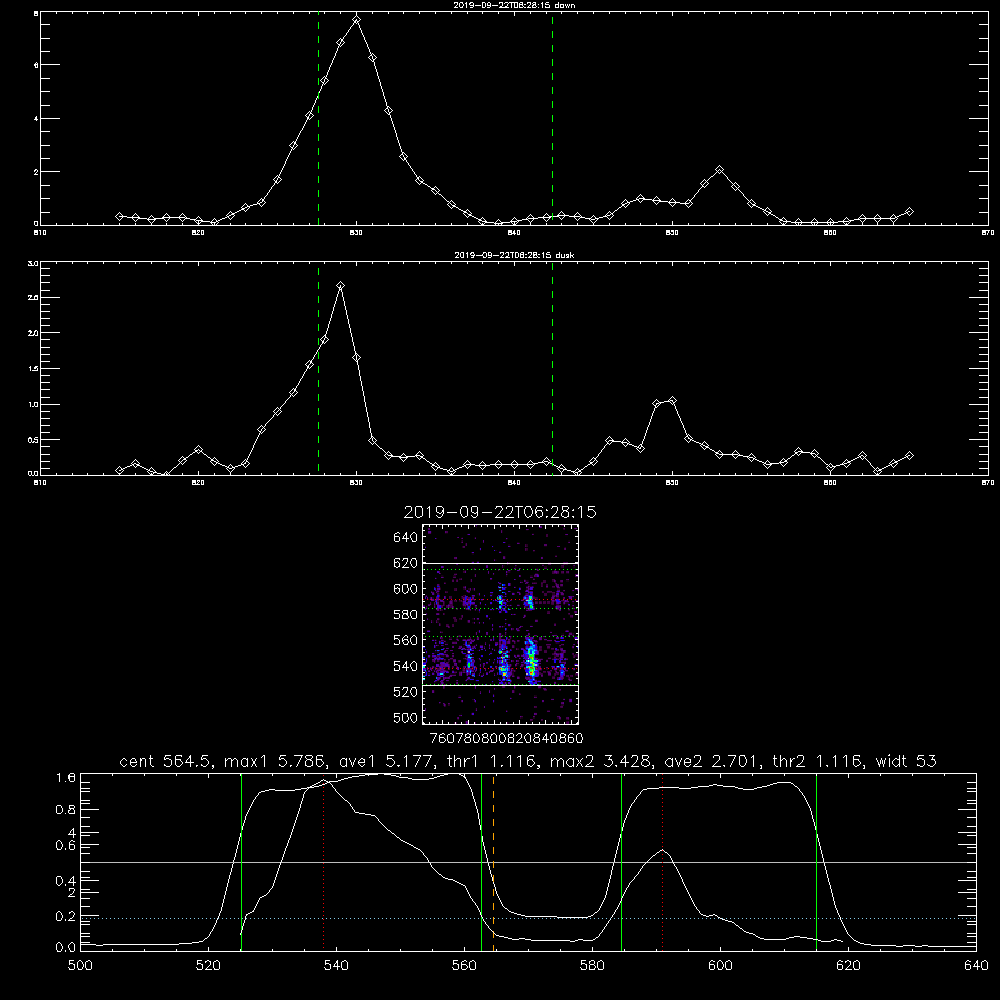1000x1000 pixels.
Task: Click the 600 tick label on the bottom x-axis
Action: point(720,965)
